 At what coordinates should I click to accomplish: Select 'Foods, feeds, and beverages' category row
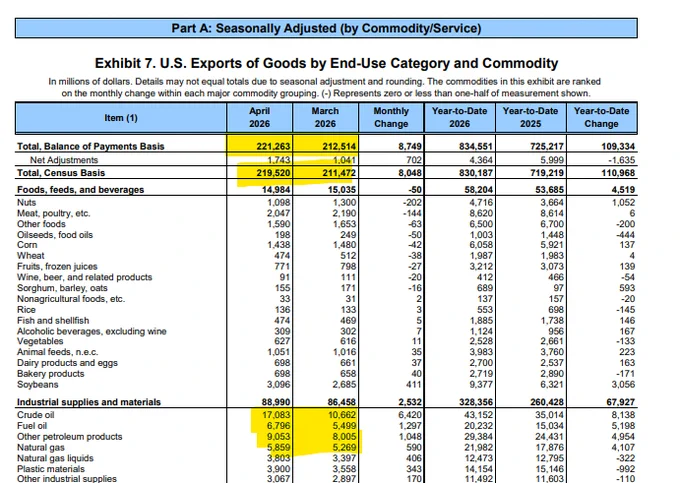pyautogui.click(x=80, y=190)
